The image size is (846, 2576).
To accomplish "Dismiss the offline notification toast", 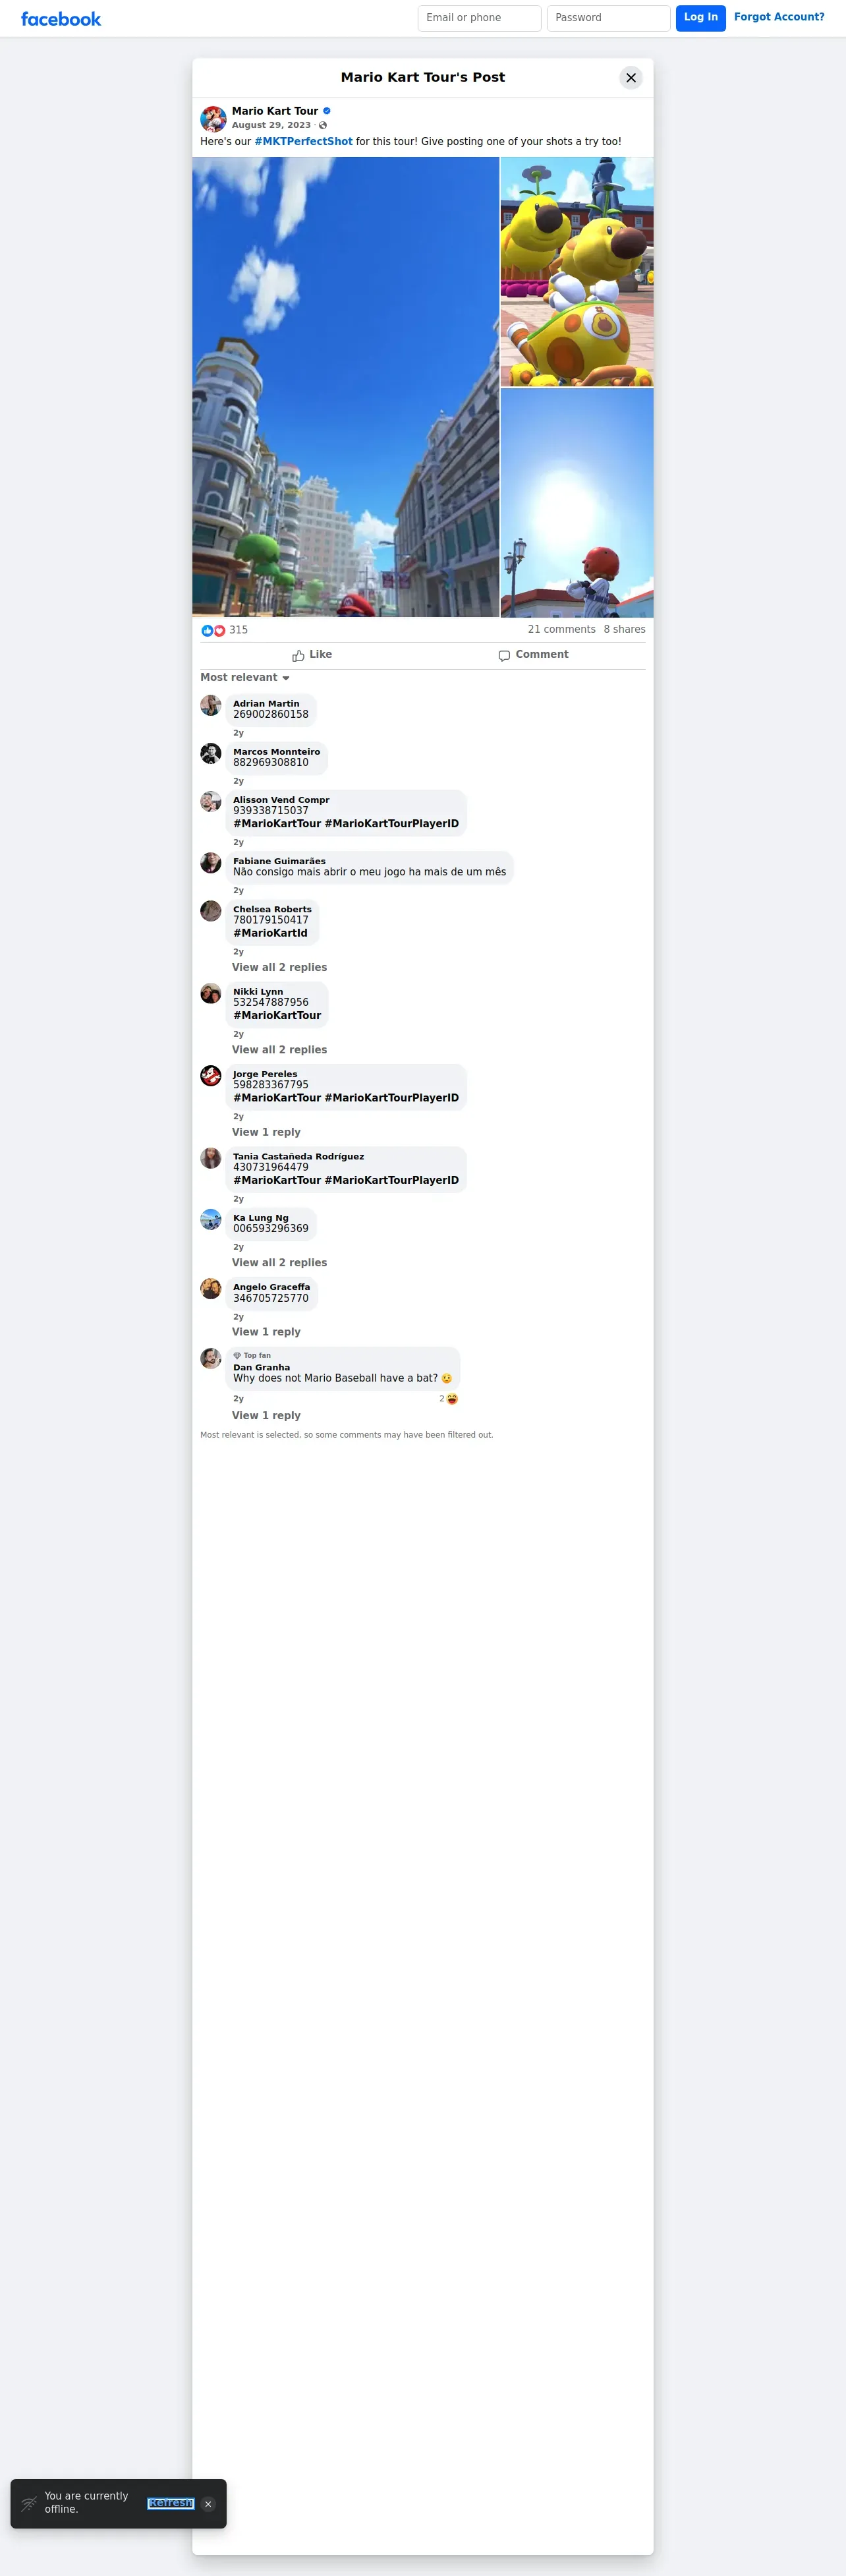I will click(x=208, y=2504).
